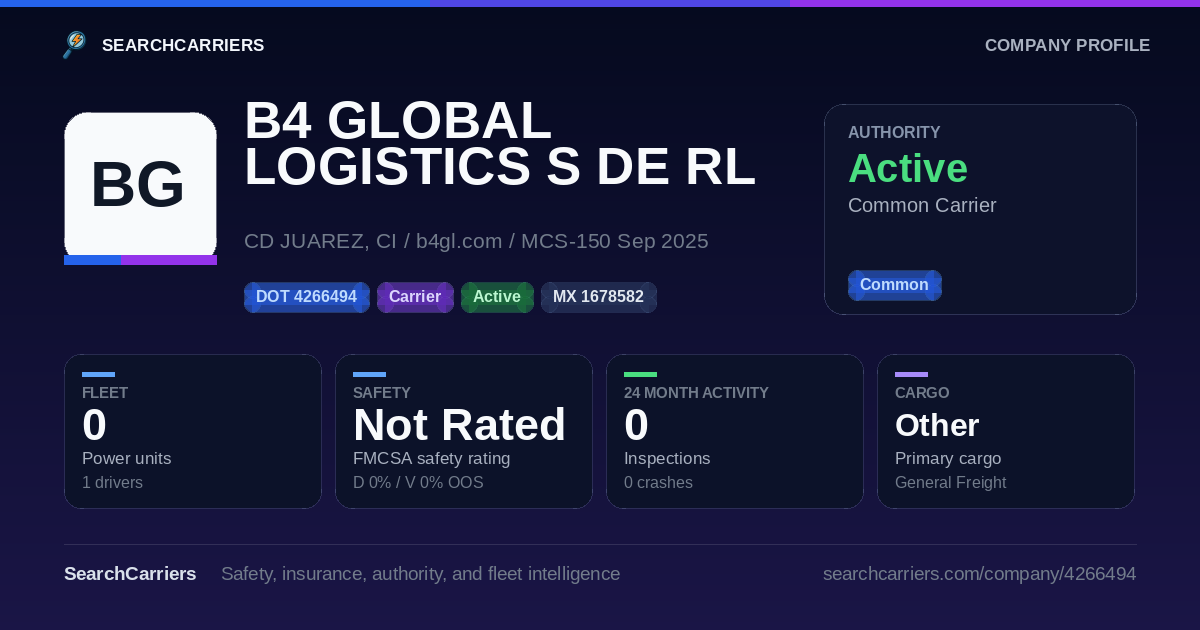This screenshot has height=630, width=1200.
Task: Click the SEARCHCARRIERS header brand text
Action: point(183,45)
